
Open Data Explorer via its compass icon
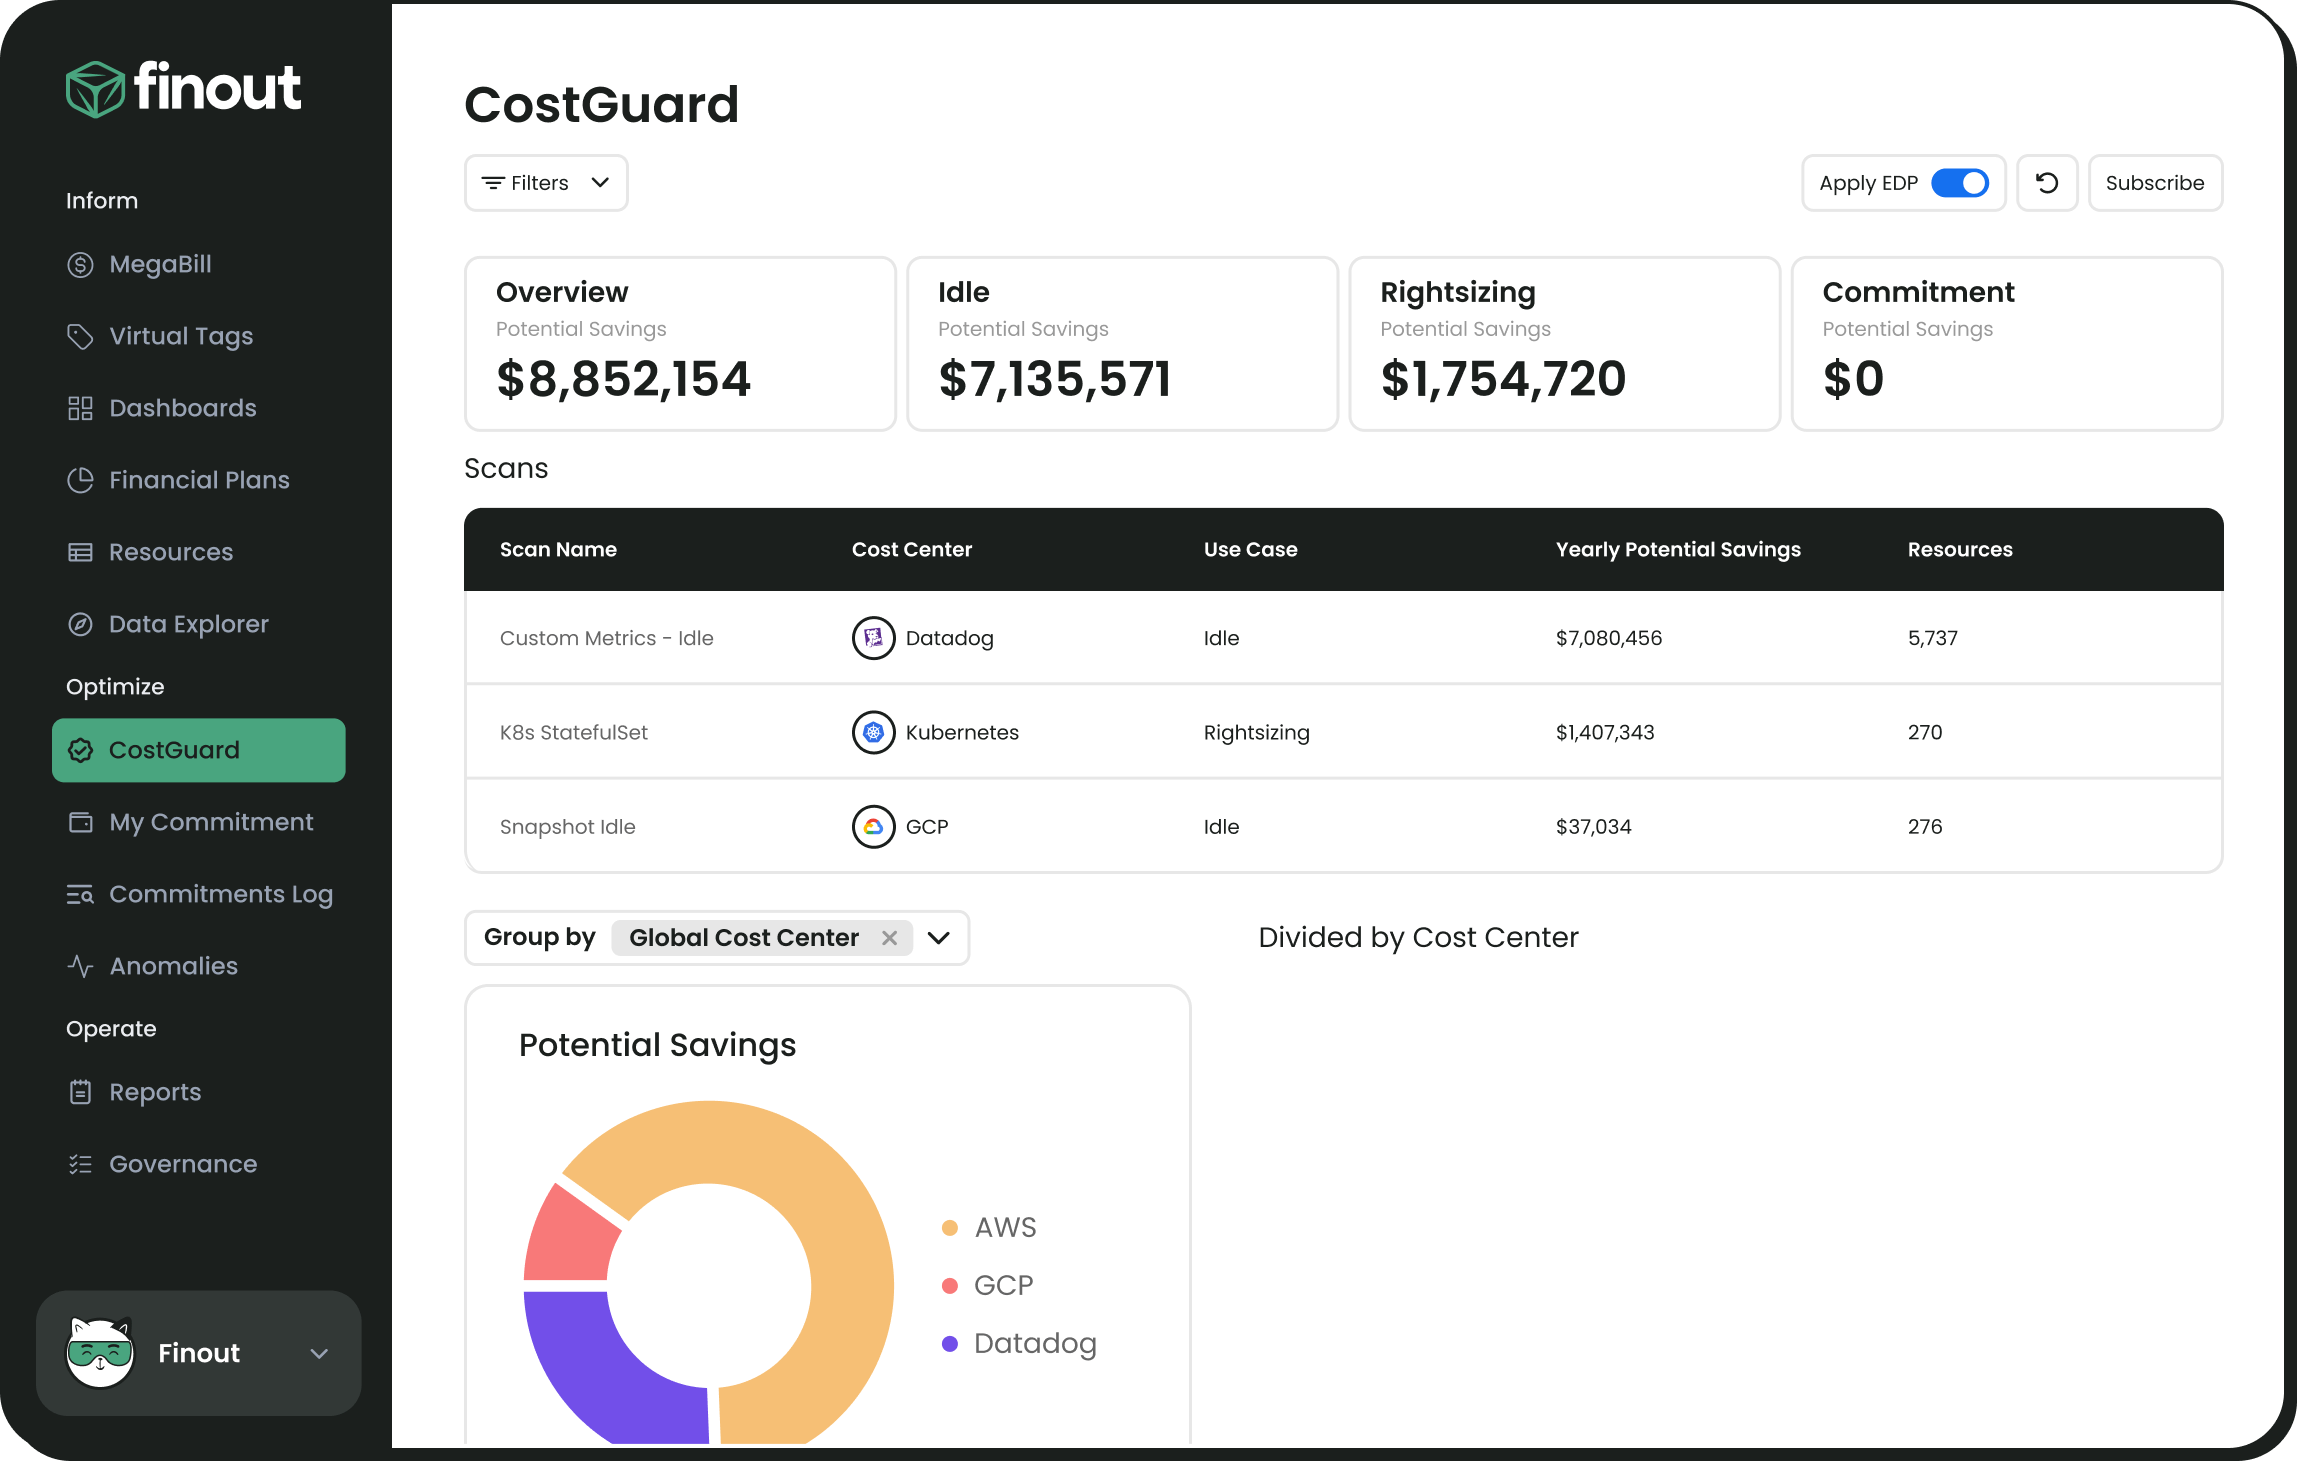(x=81, y=623)
